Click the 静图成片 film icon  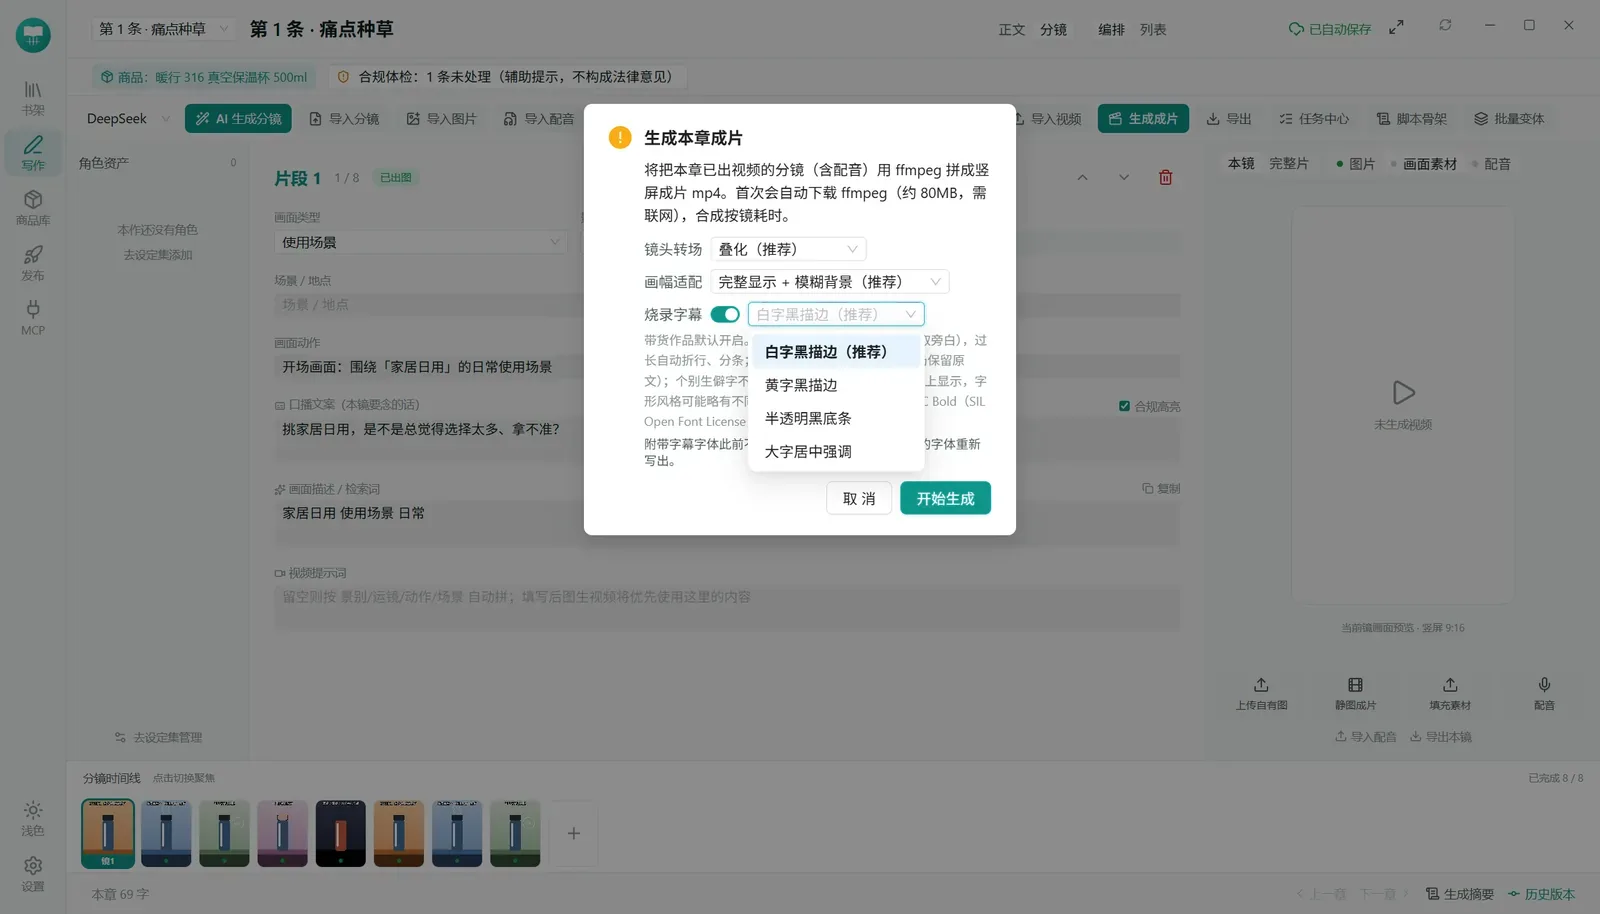[1355, 693]
